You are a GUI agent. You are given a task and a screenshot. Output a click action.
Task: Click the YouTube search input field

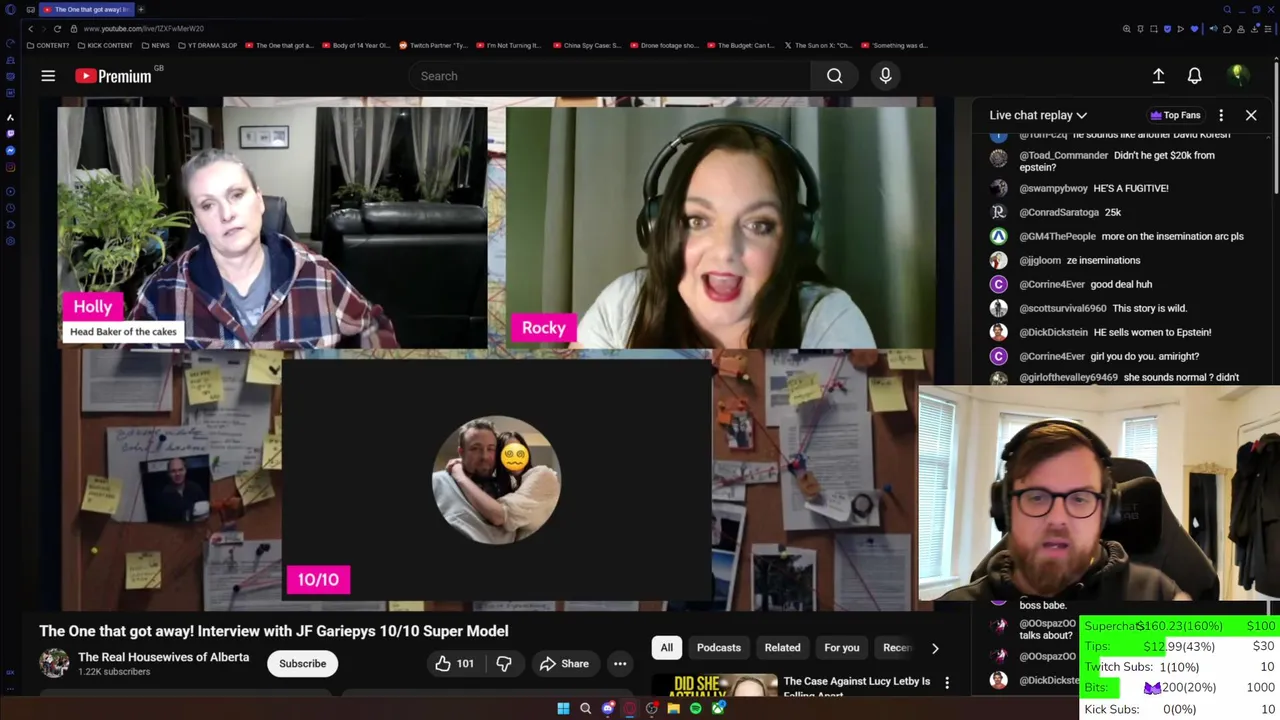pos(610,76)
